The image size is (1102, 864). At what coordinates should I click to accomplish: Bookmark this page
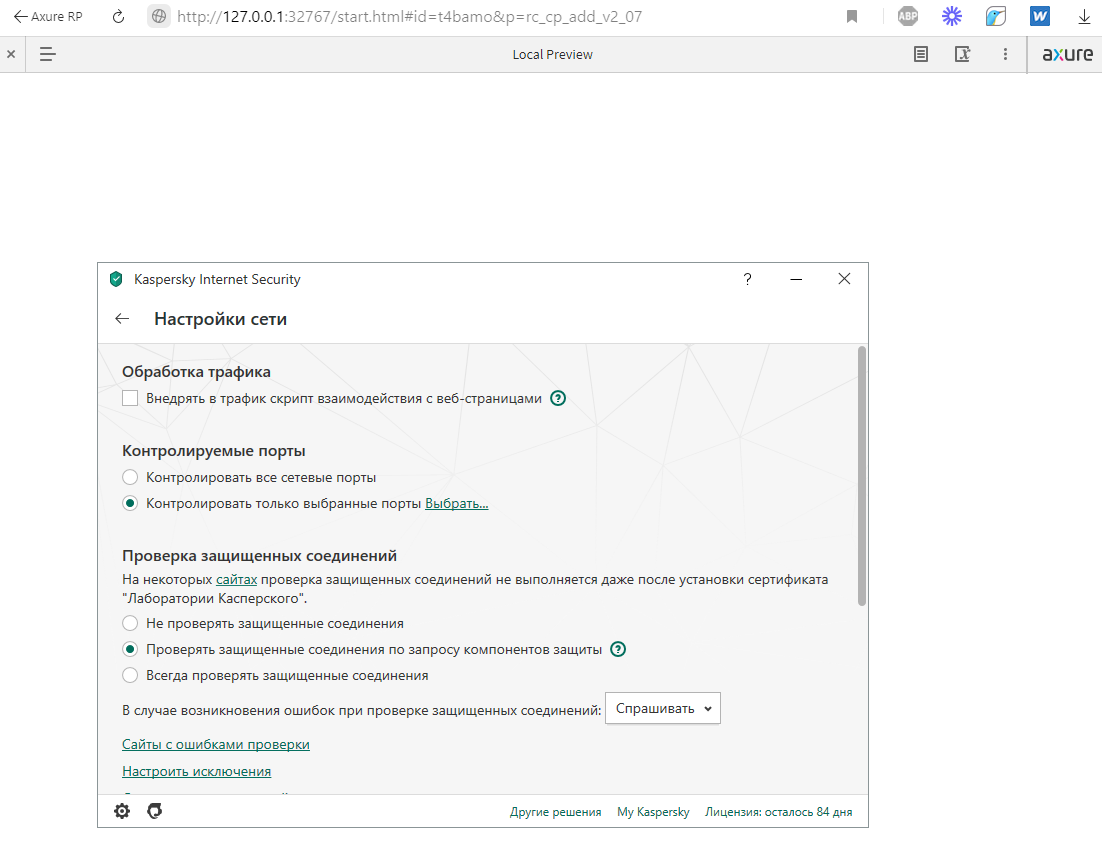[x=852, y=16]
